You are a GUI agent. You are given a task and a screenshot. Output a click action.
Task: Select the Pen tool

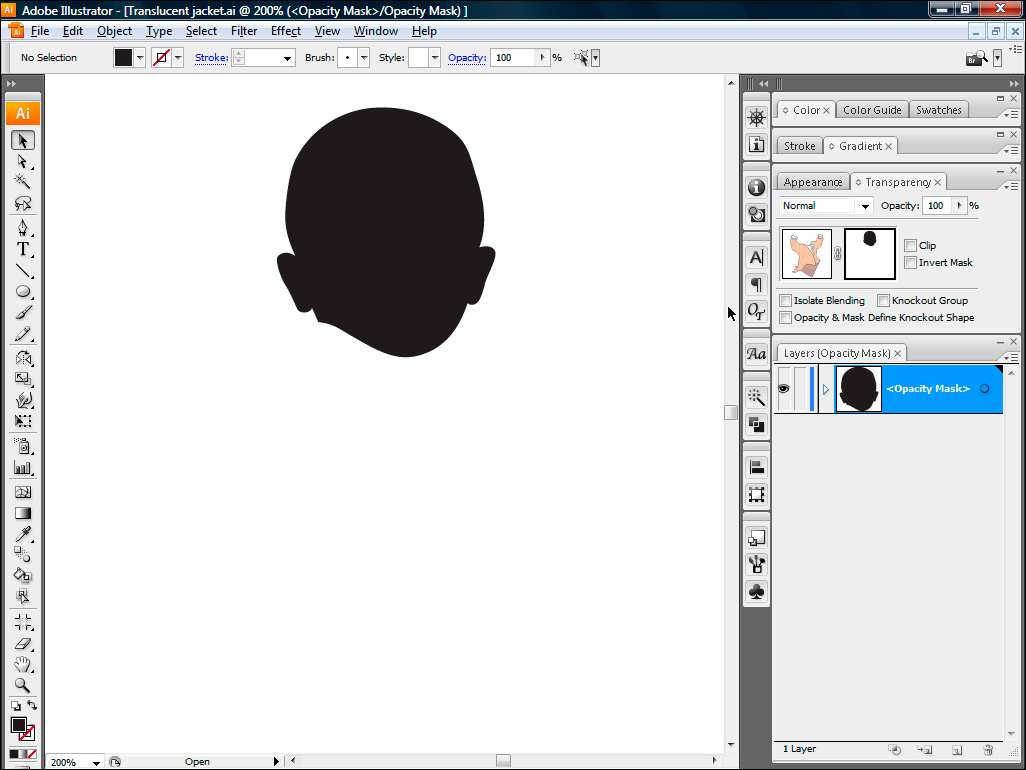click(x=22, y=228)
